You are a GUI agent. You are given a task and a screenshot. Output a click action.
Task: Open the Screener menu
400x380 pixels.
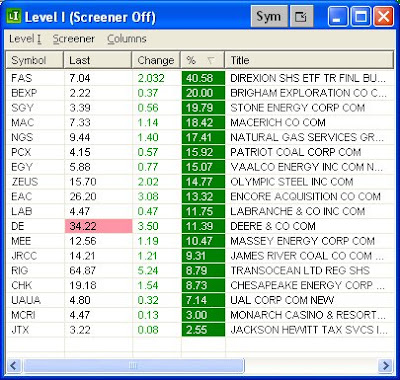(x=74, y=39)
